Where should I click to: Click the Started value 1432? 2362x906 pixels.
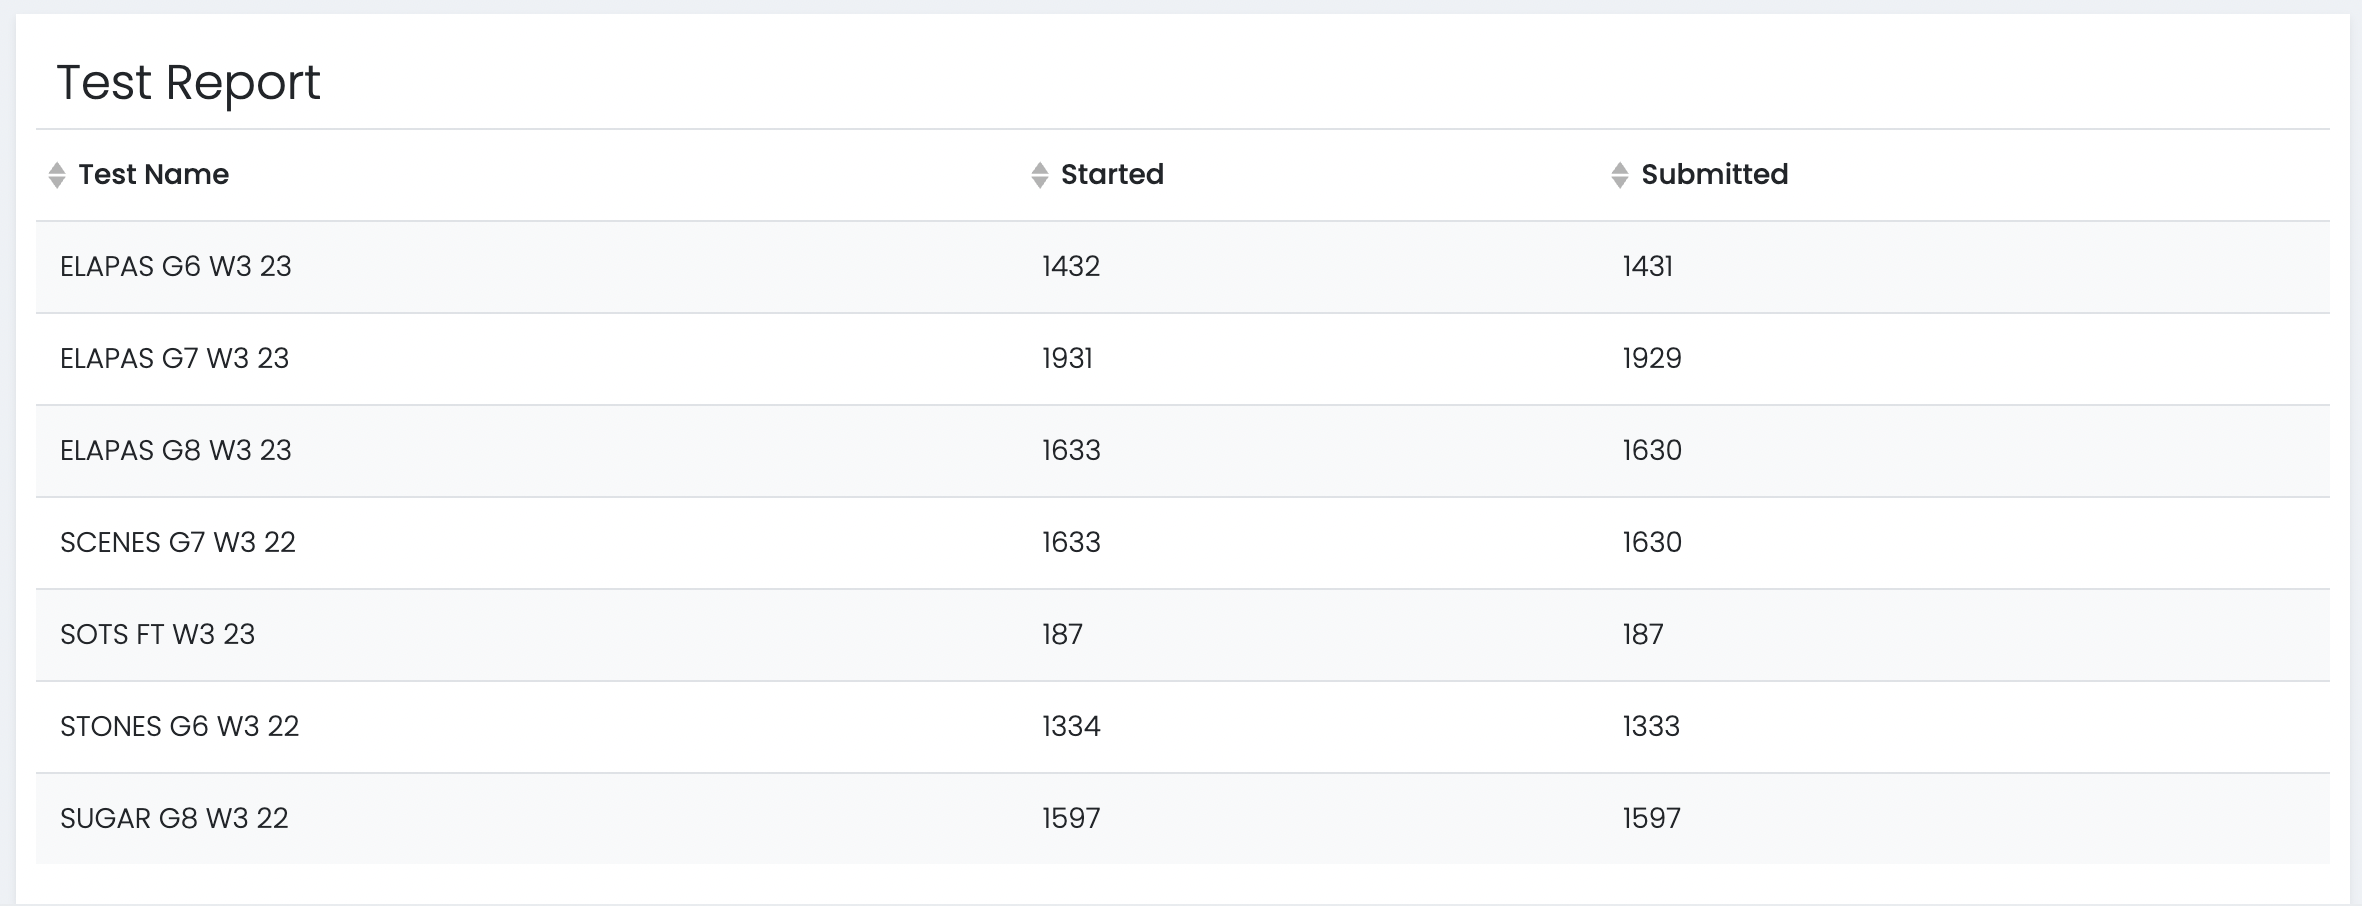tap(1070, 267)
